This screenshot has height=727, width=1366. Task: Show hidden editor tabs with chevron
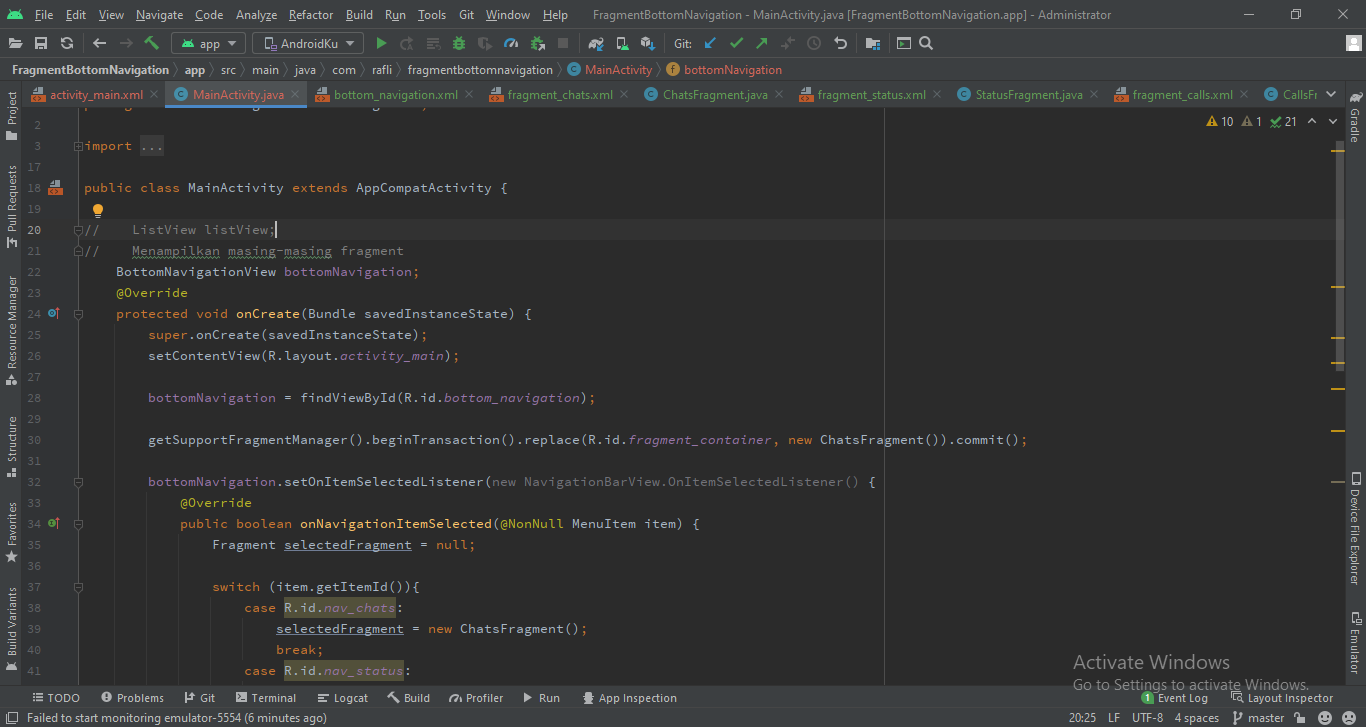pos(1330,94)
